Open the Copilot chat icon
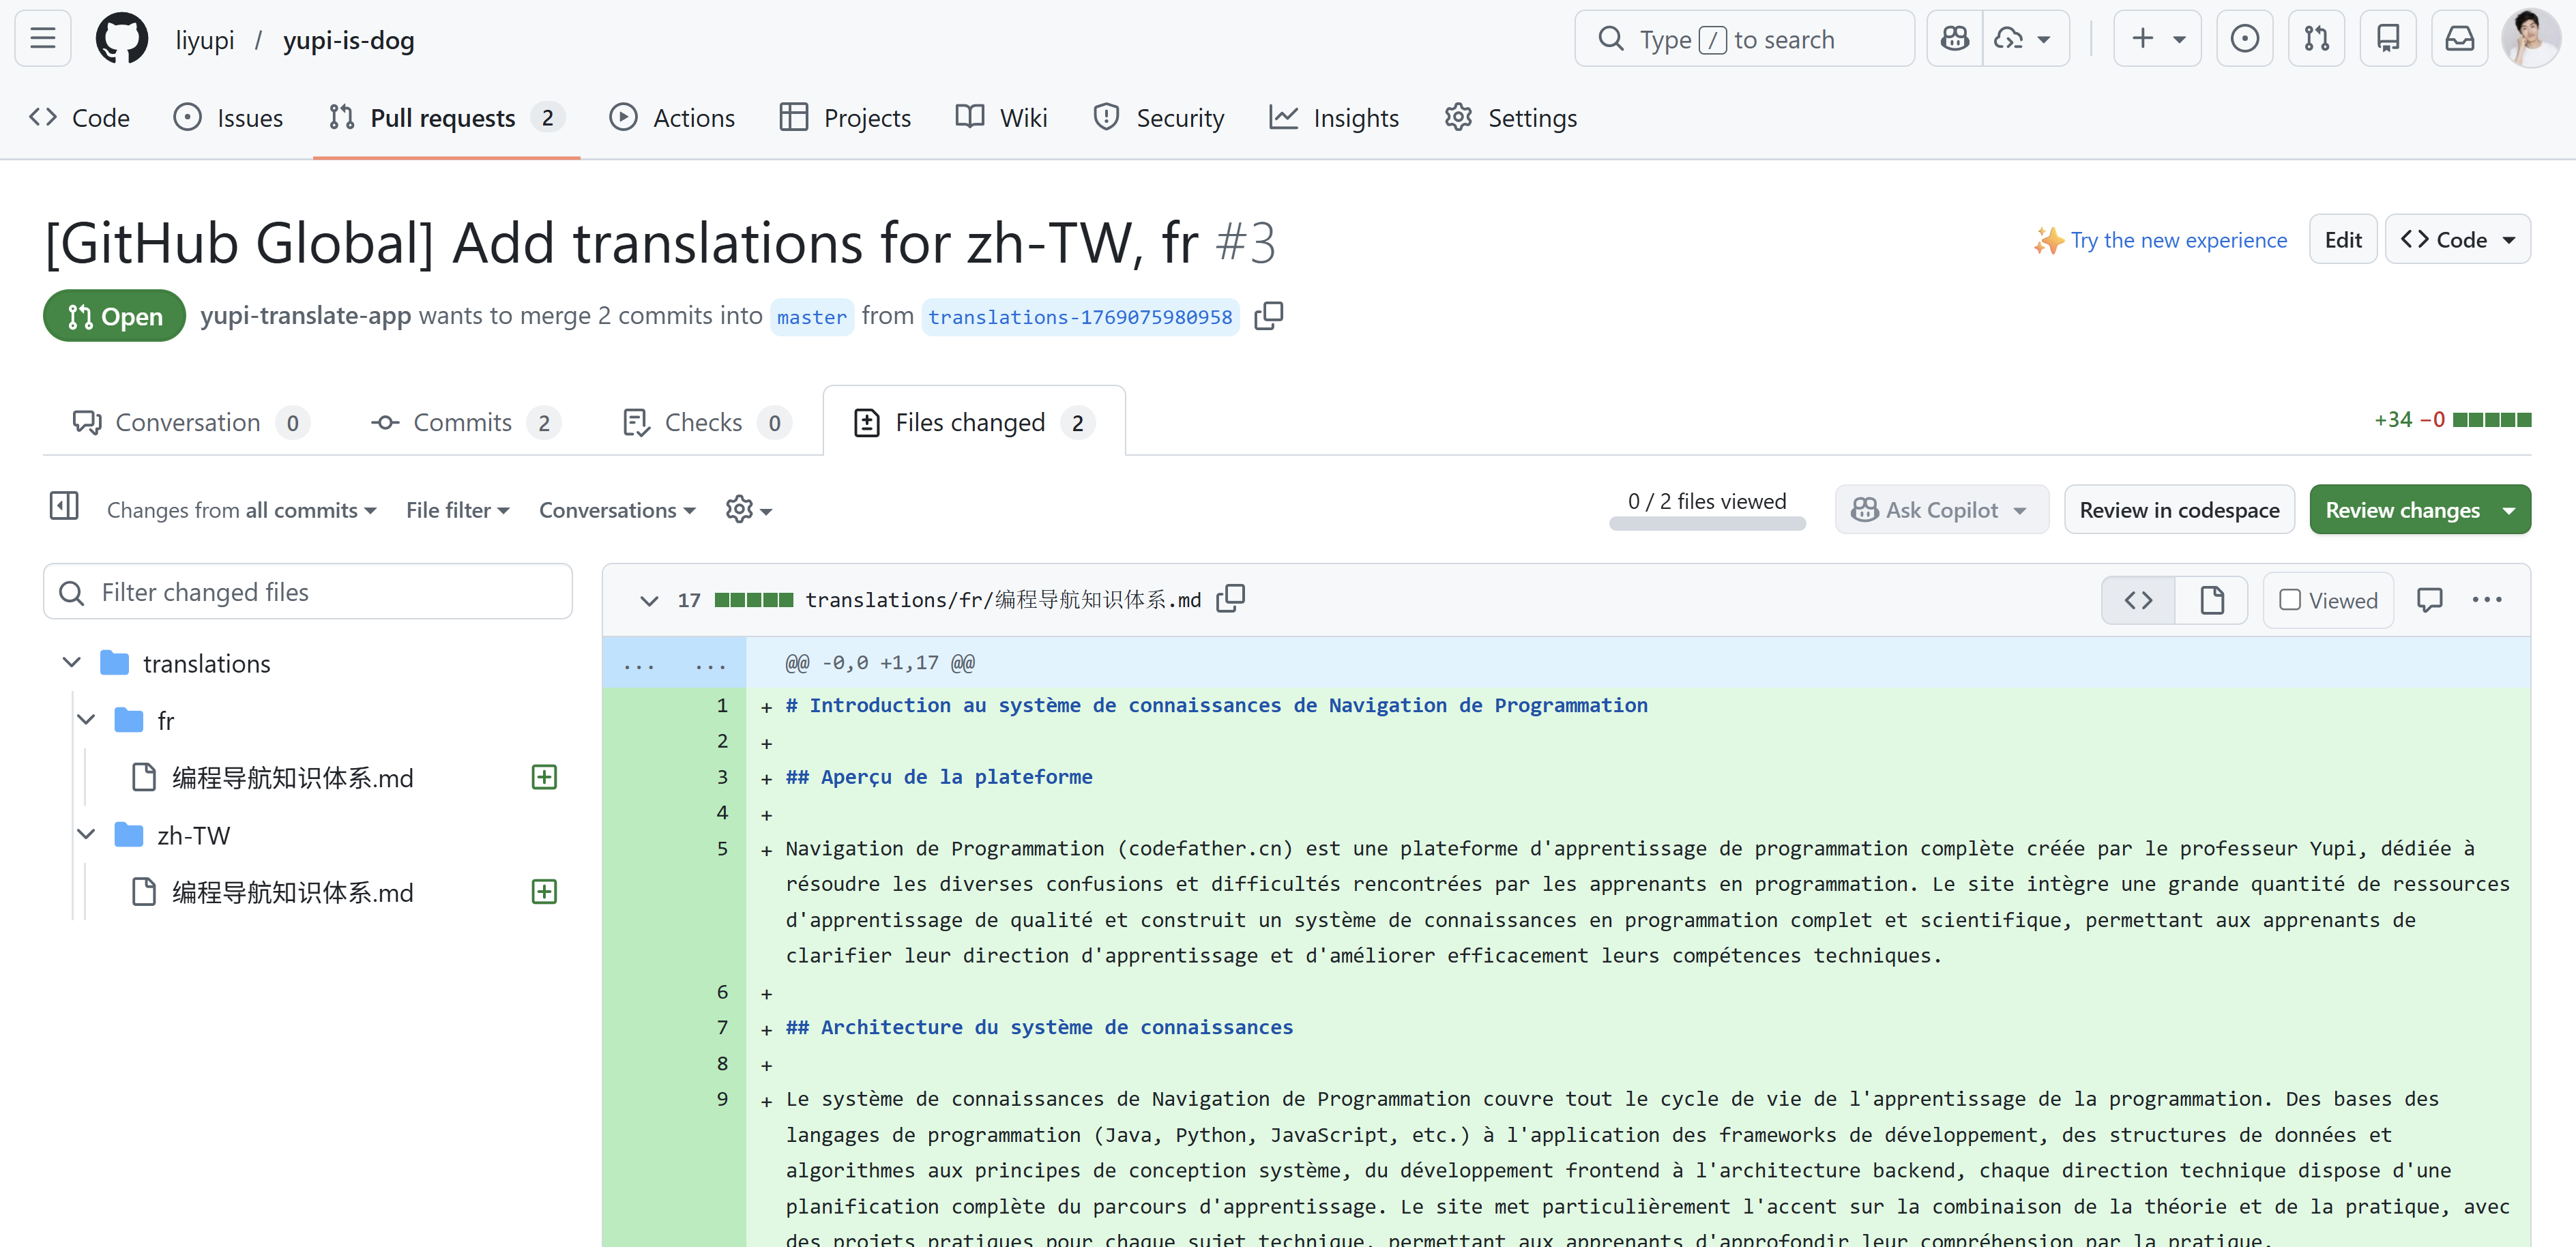 click(x=1954, y=39)
